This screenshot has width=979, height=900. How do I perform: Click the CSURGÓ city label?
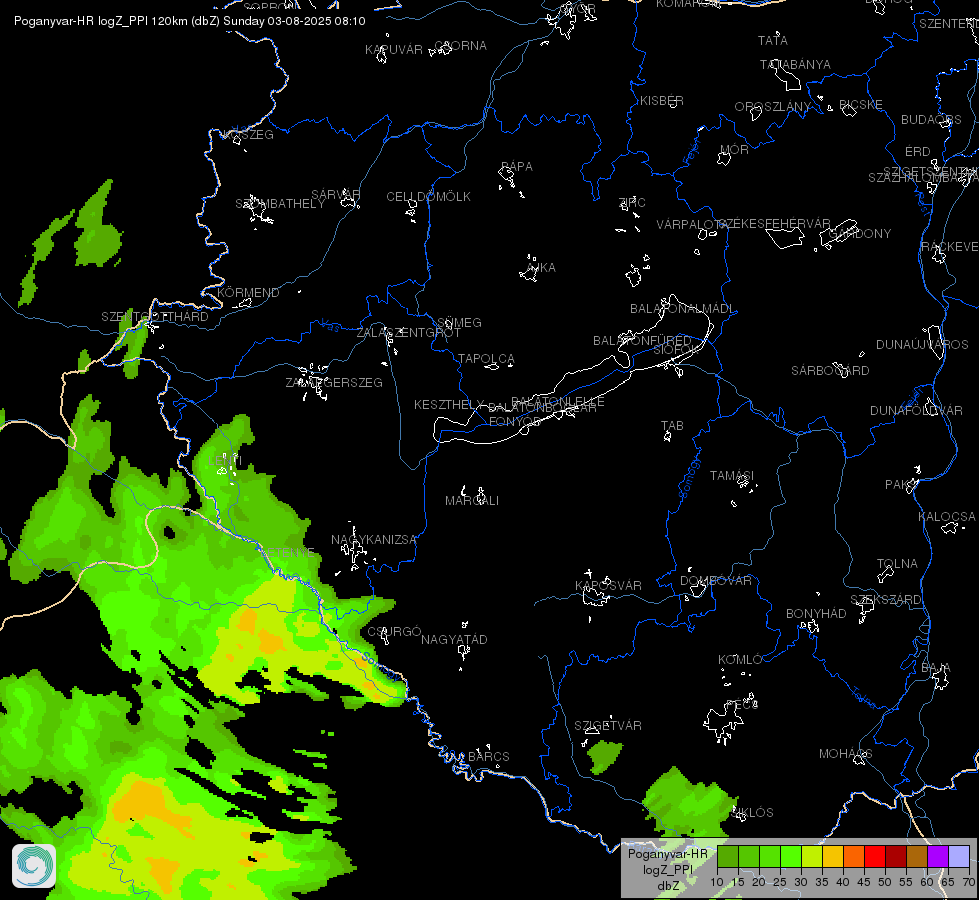[394, 632]
